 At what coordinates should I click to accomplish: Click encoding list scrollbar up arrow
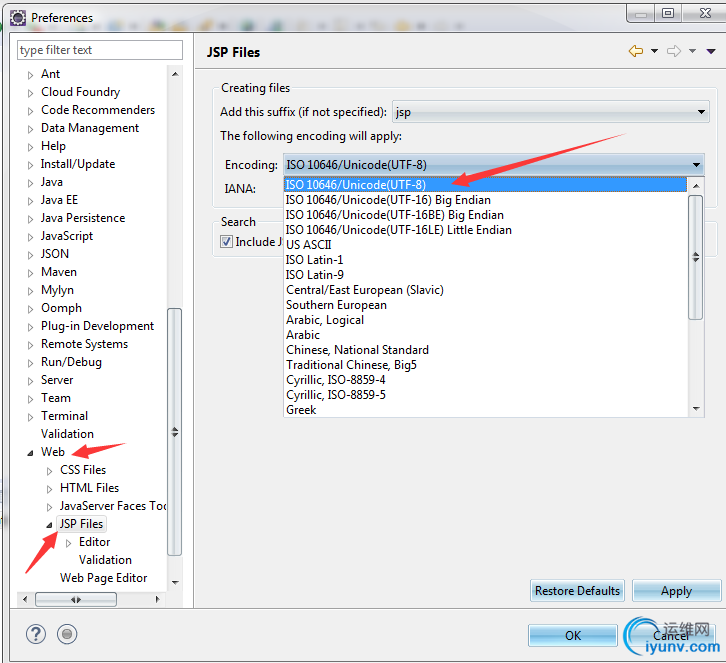tap(696, 186)
